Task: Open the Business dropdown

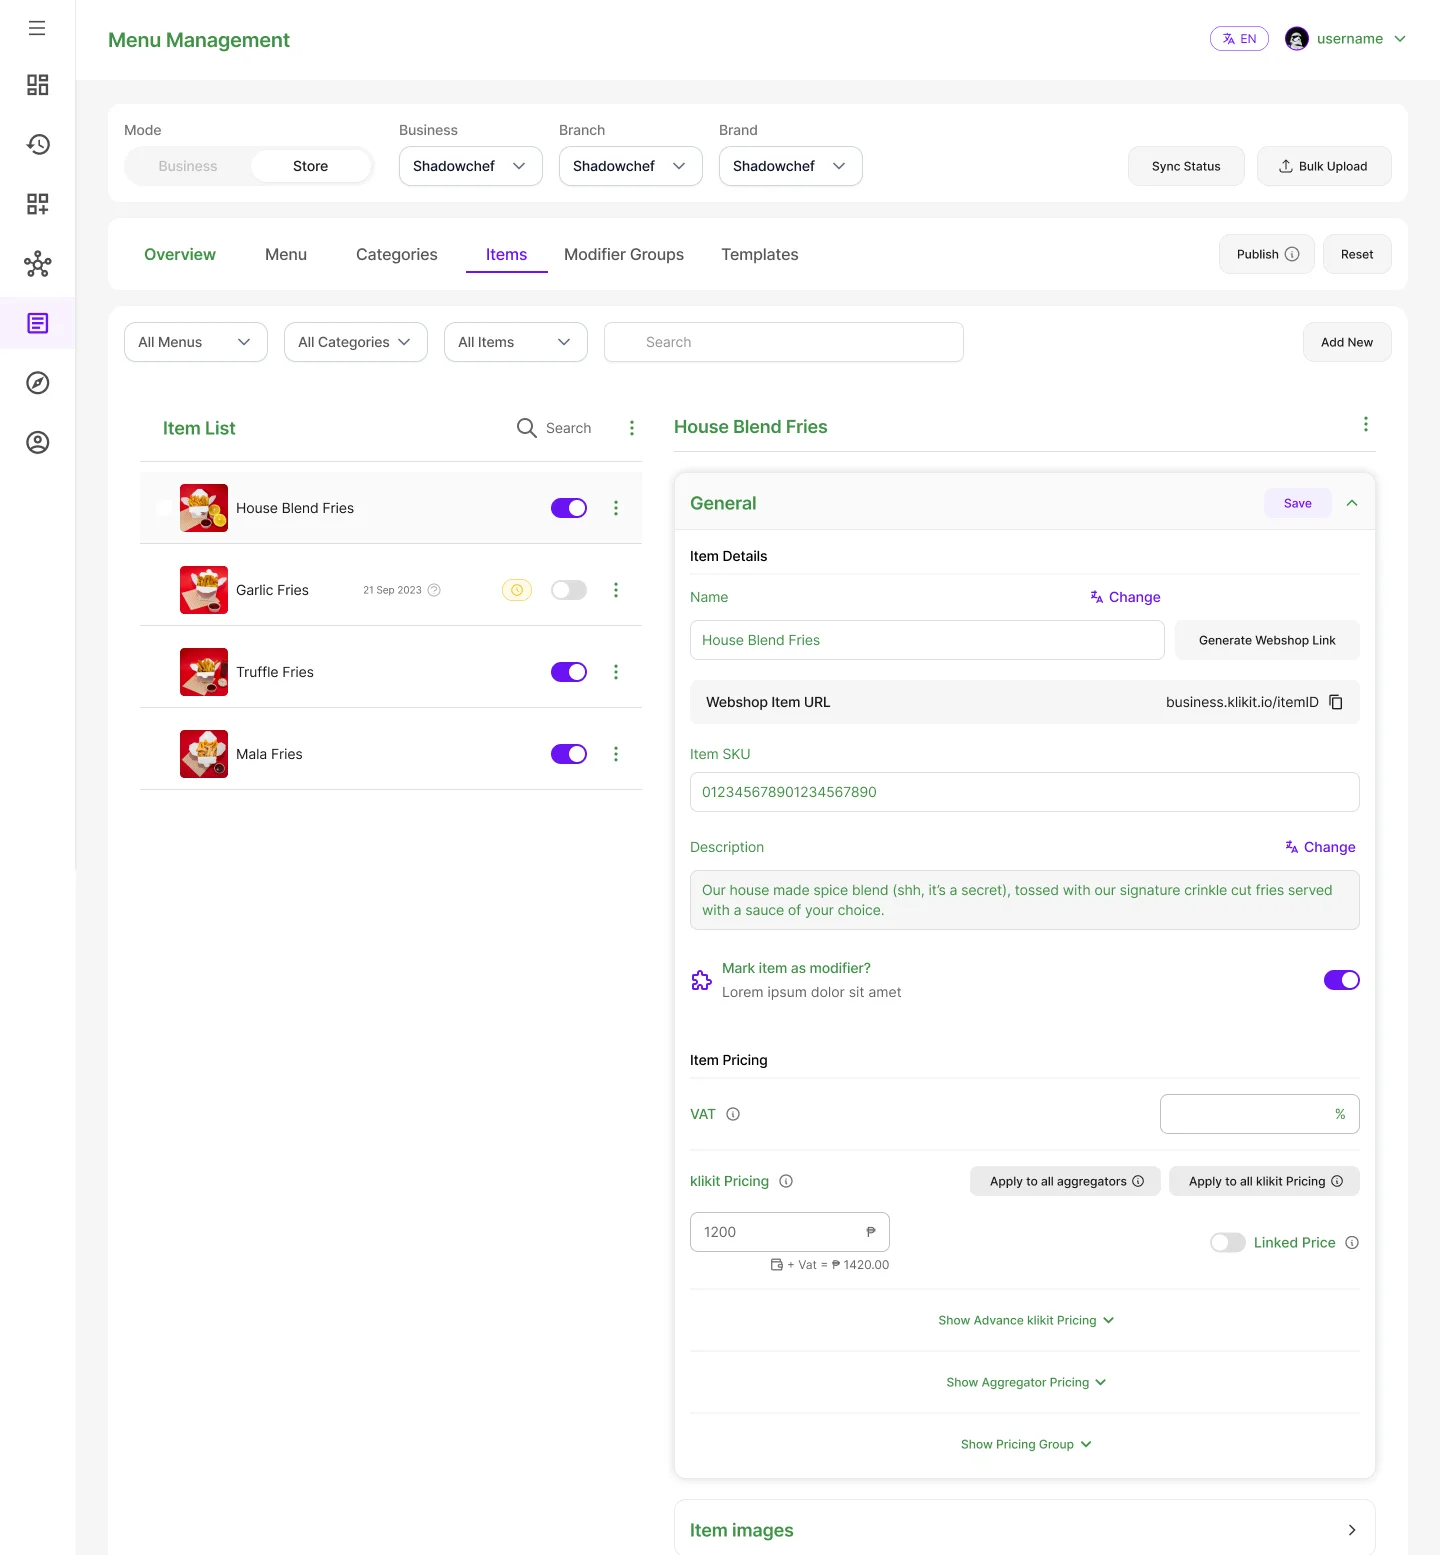Action: [x=471, y=166]
